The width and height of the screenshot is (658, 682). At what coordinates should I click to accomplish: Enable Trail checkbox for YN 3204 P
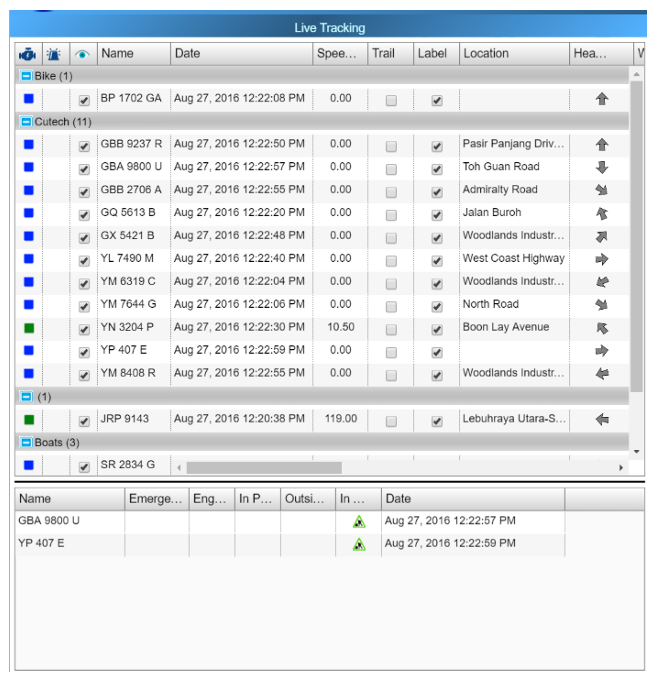click(x=391, y=329)
